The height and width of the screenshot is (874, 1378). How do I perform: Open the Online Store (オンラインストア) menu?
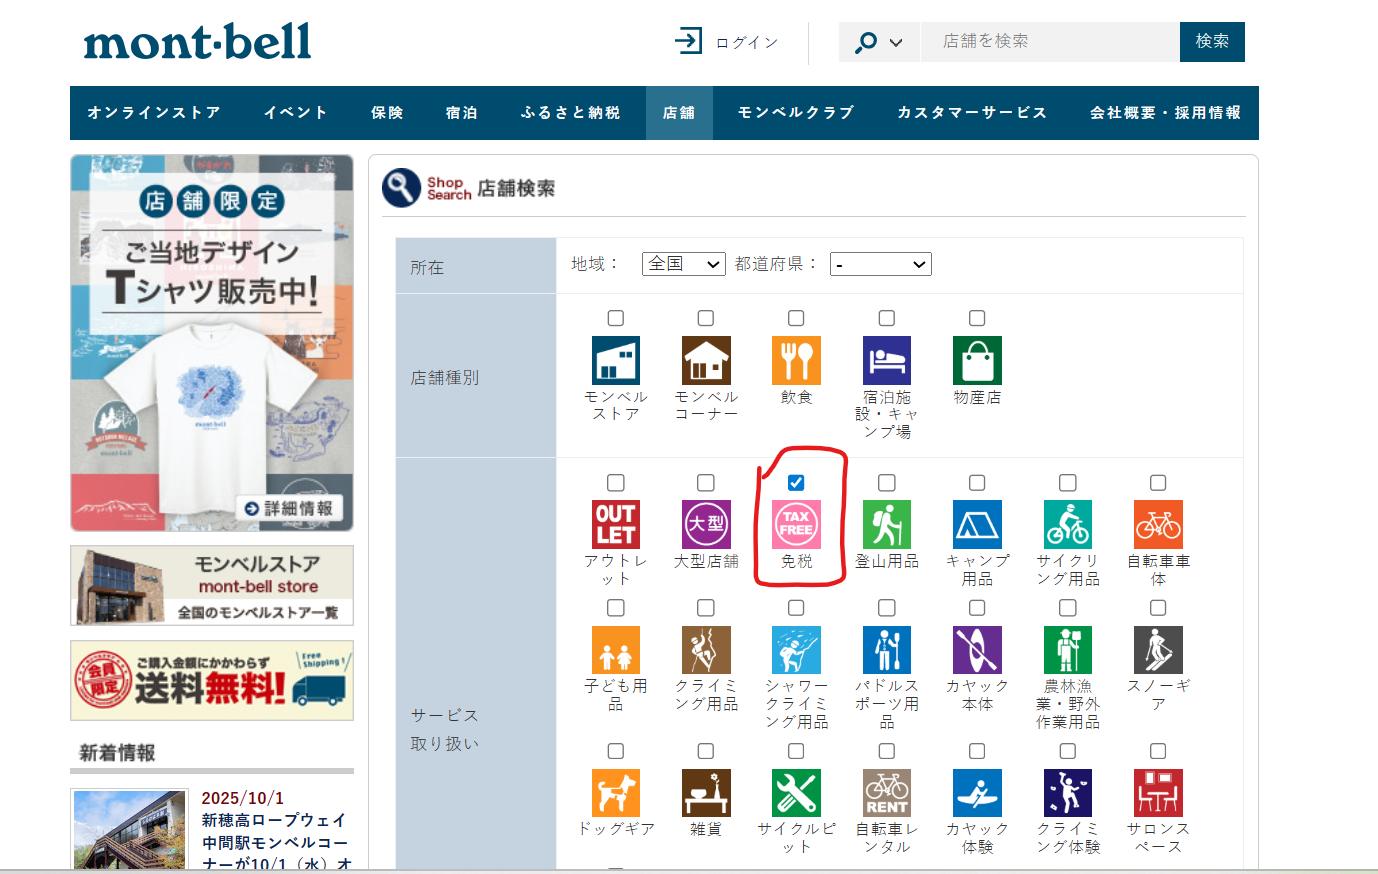154,113
